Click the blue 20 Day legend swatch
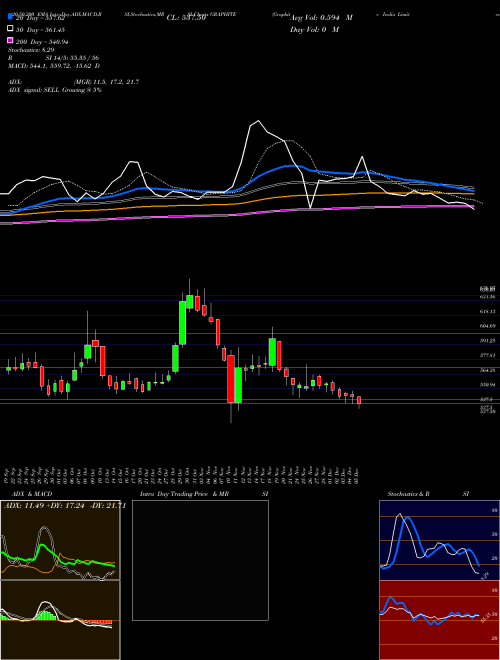The image size is (500, 660). click(11, 17)
